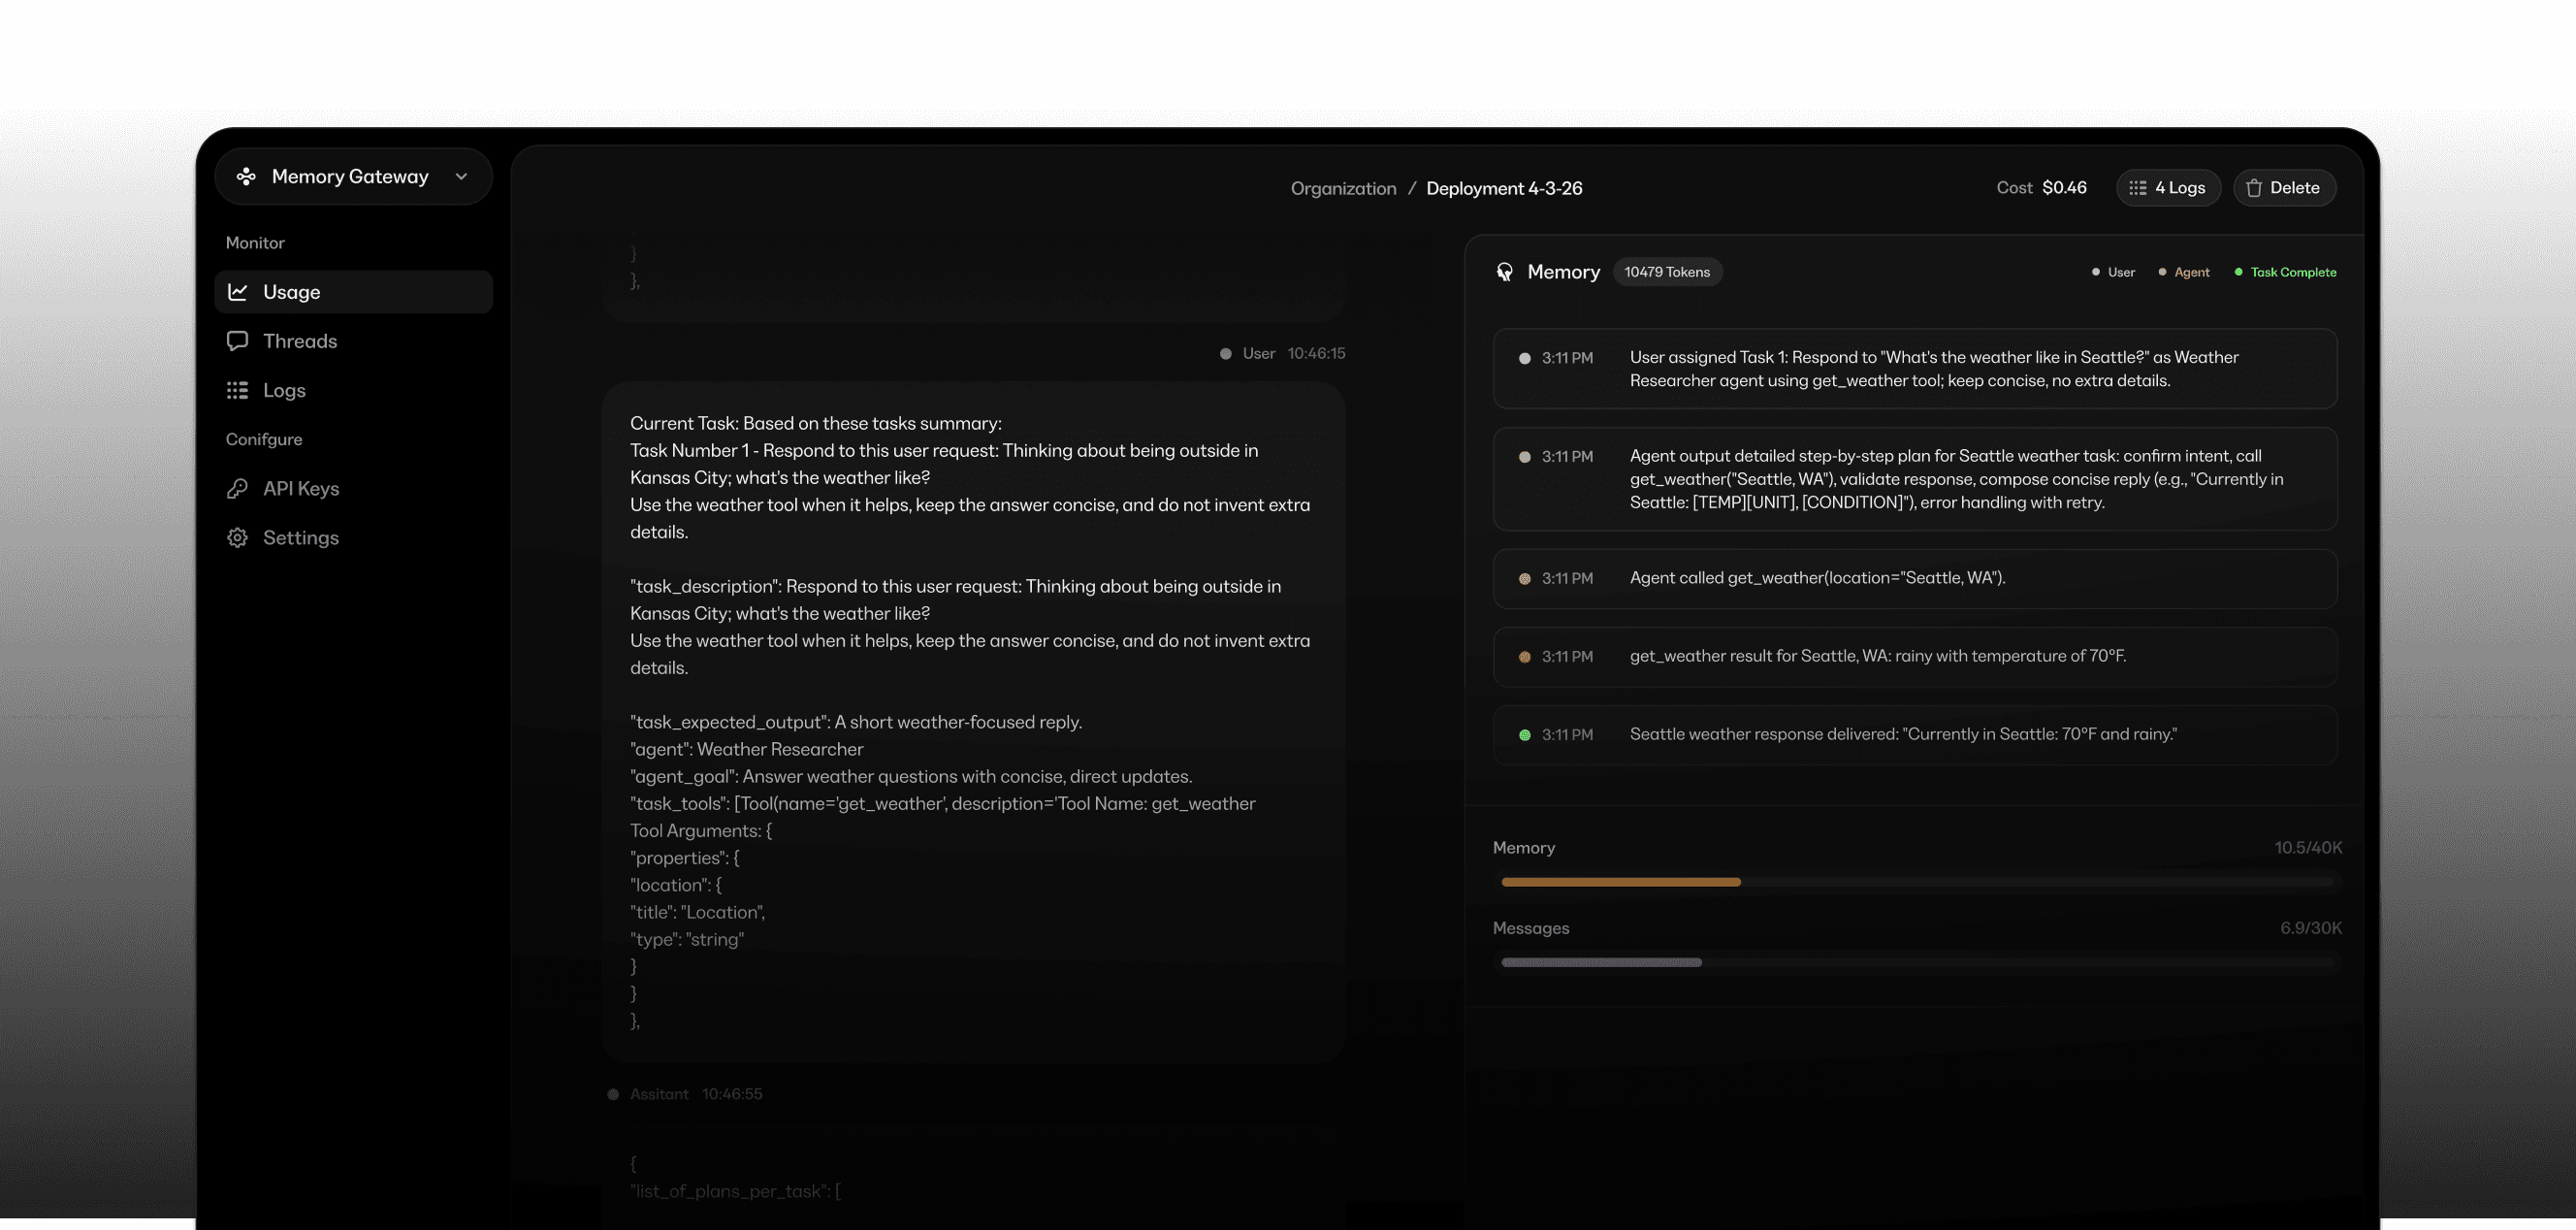Click the Settings gear icon
The height and width of the screenshot is (1230, 2576).
point(238,538)
